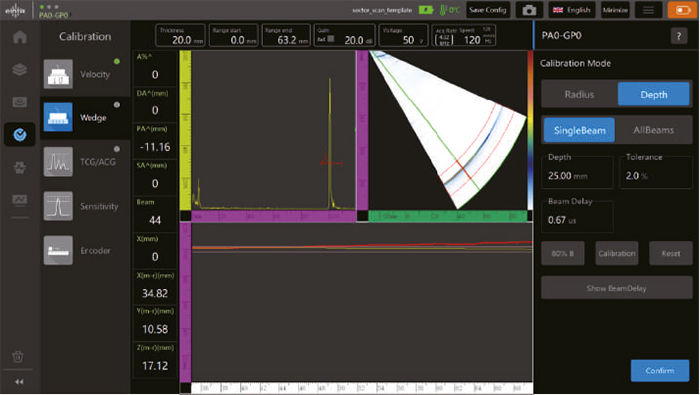Open the Wedge calibration tab
This screenshot has width=700, height=395.
pyautogui.click(x=85, y=117)
